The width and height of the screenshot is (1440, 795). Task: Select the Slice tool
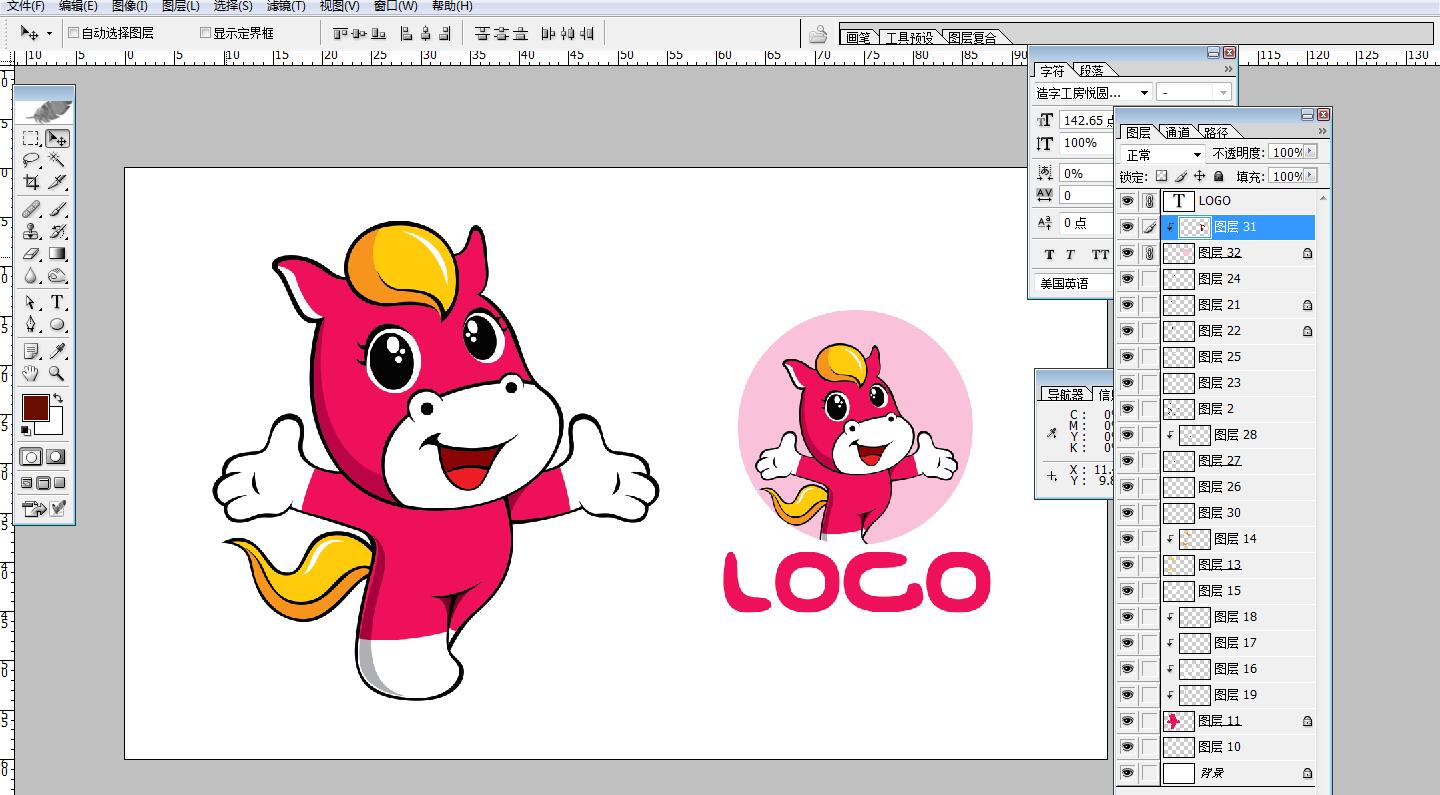click(x=57, y=182)
